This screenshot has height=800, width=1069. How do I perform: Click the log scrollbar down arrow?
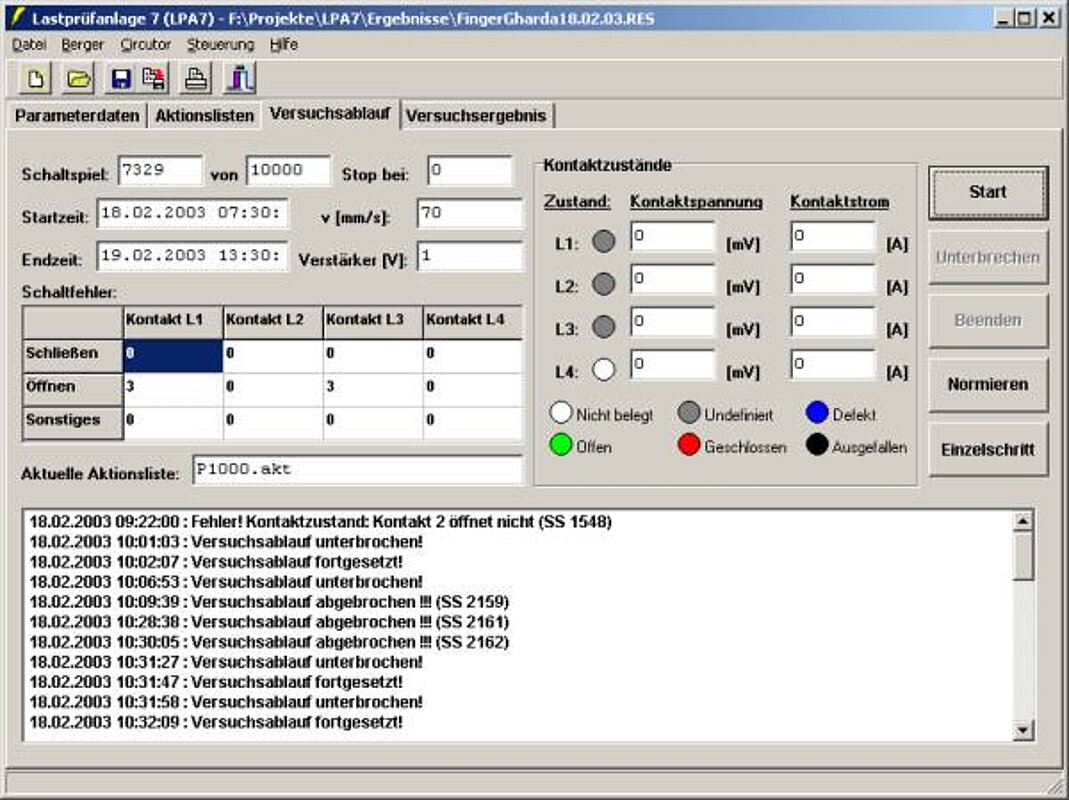(1023, 730)
